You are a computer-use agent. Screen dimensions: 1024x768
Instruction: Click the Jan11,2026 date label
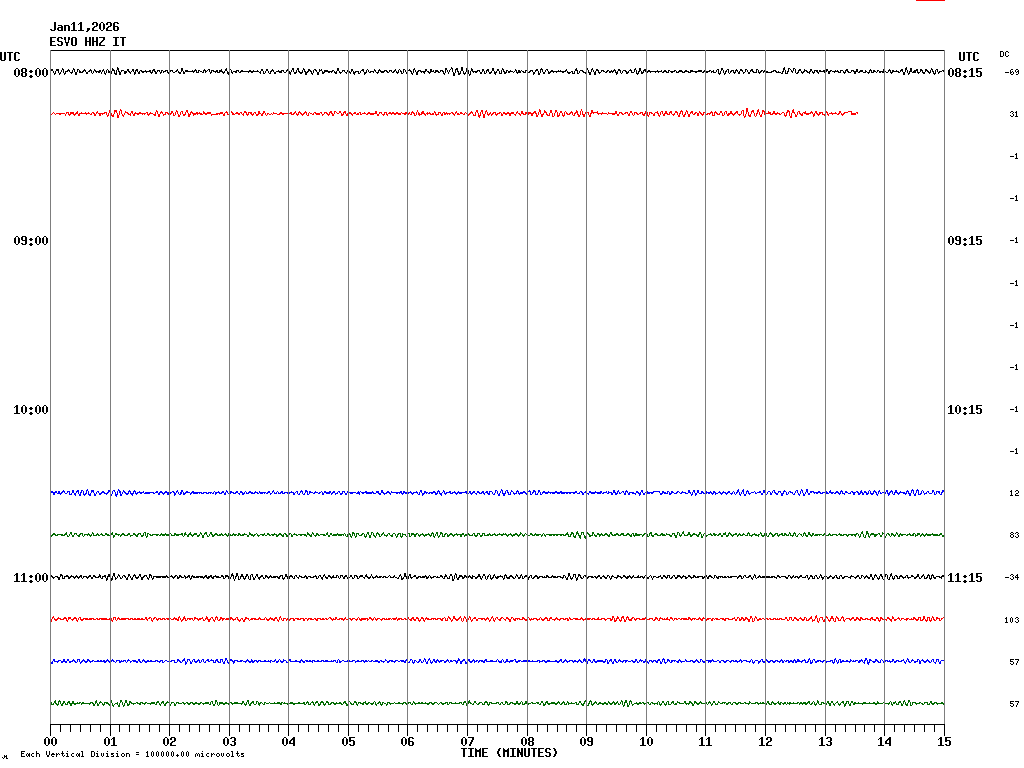(x=84, y=27)
